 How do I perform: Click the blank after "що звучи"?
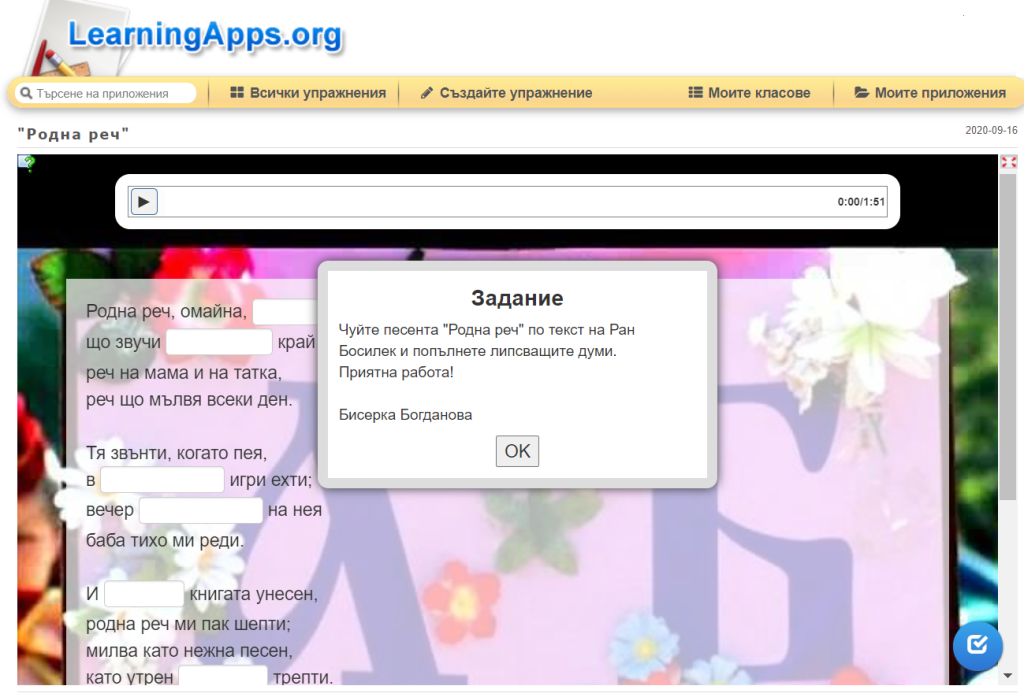pyautogui.click(x=219, y=343)
